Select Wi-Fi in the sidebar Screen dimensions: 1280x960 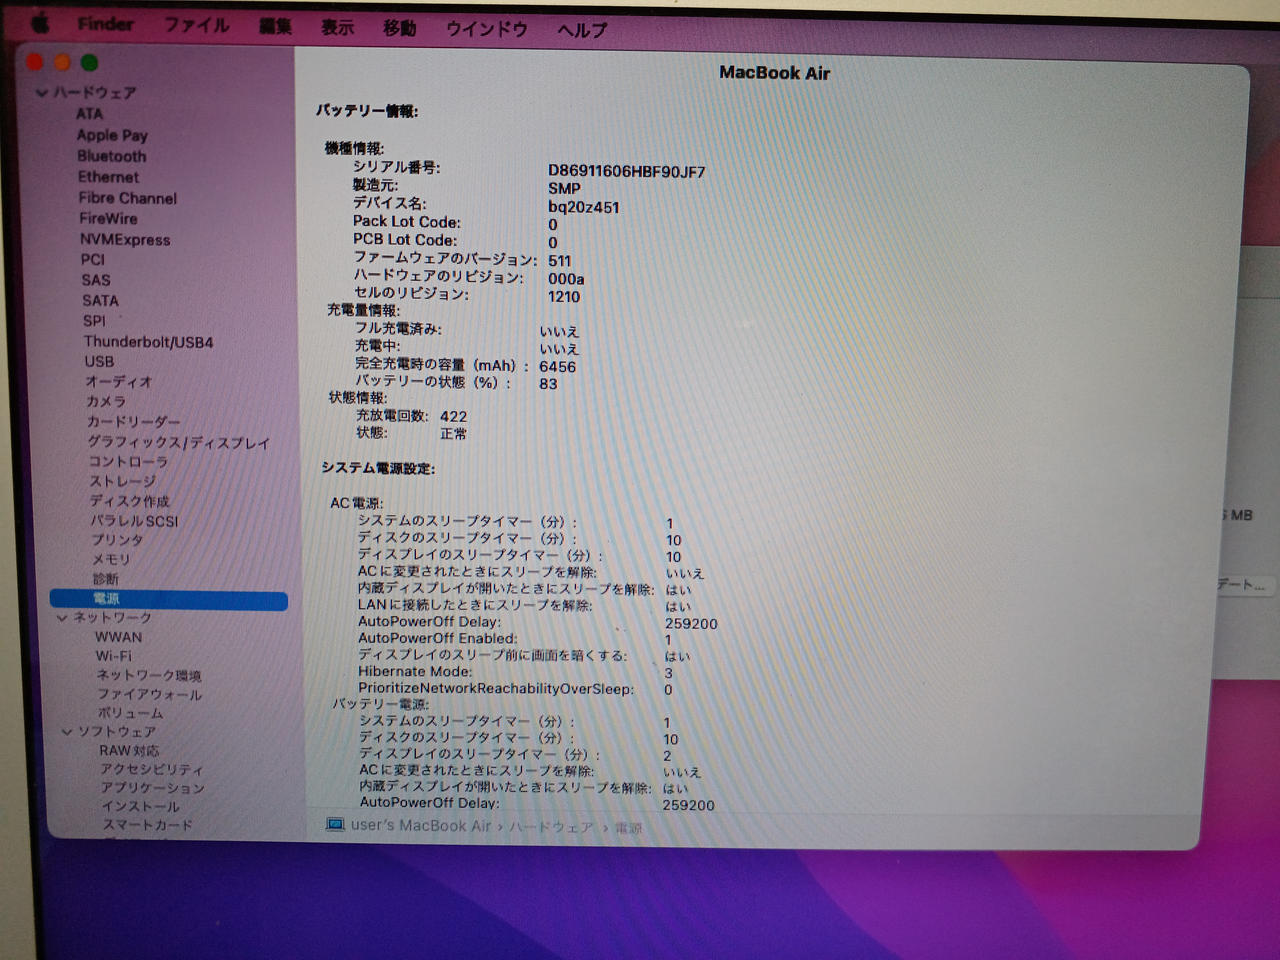click(113, 656)
